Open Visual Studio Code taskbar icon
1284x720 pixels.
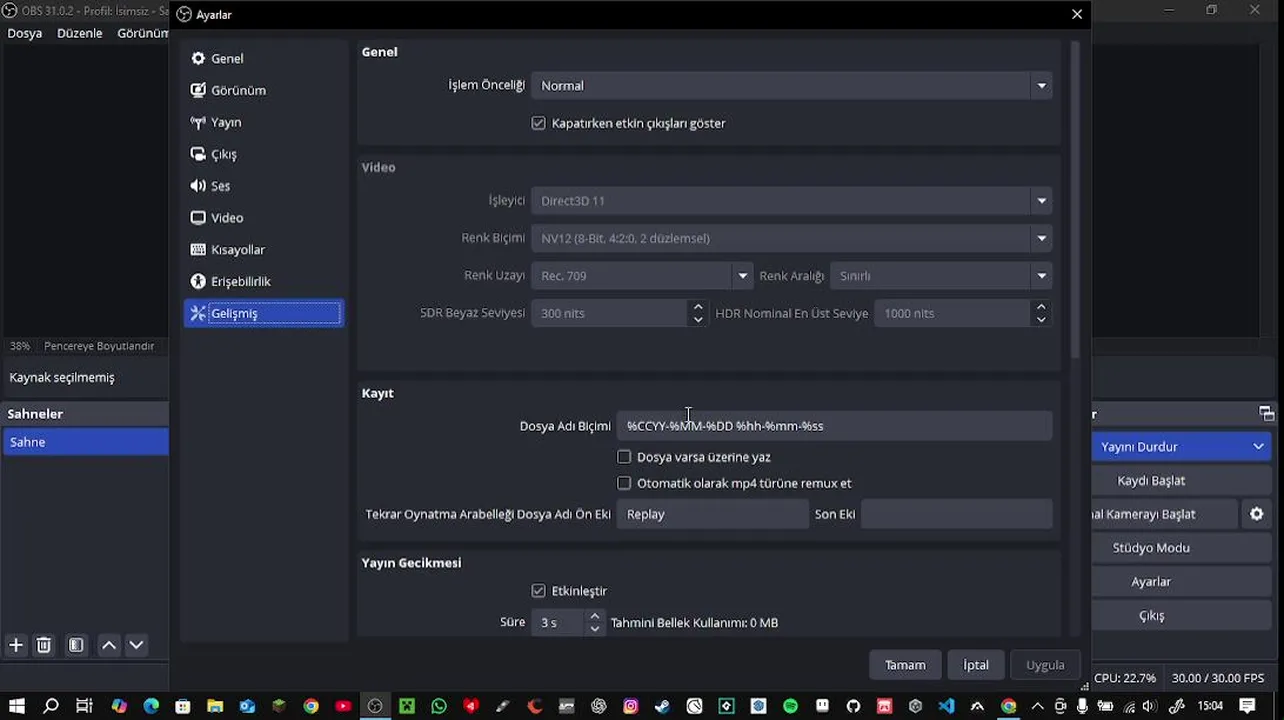pos(946,706)
